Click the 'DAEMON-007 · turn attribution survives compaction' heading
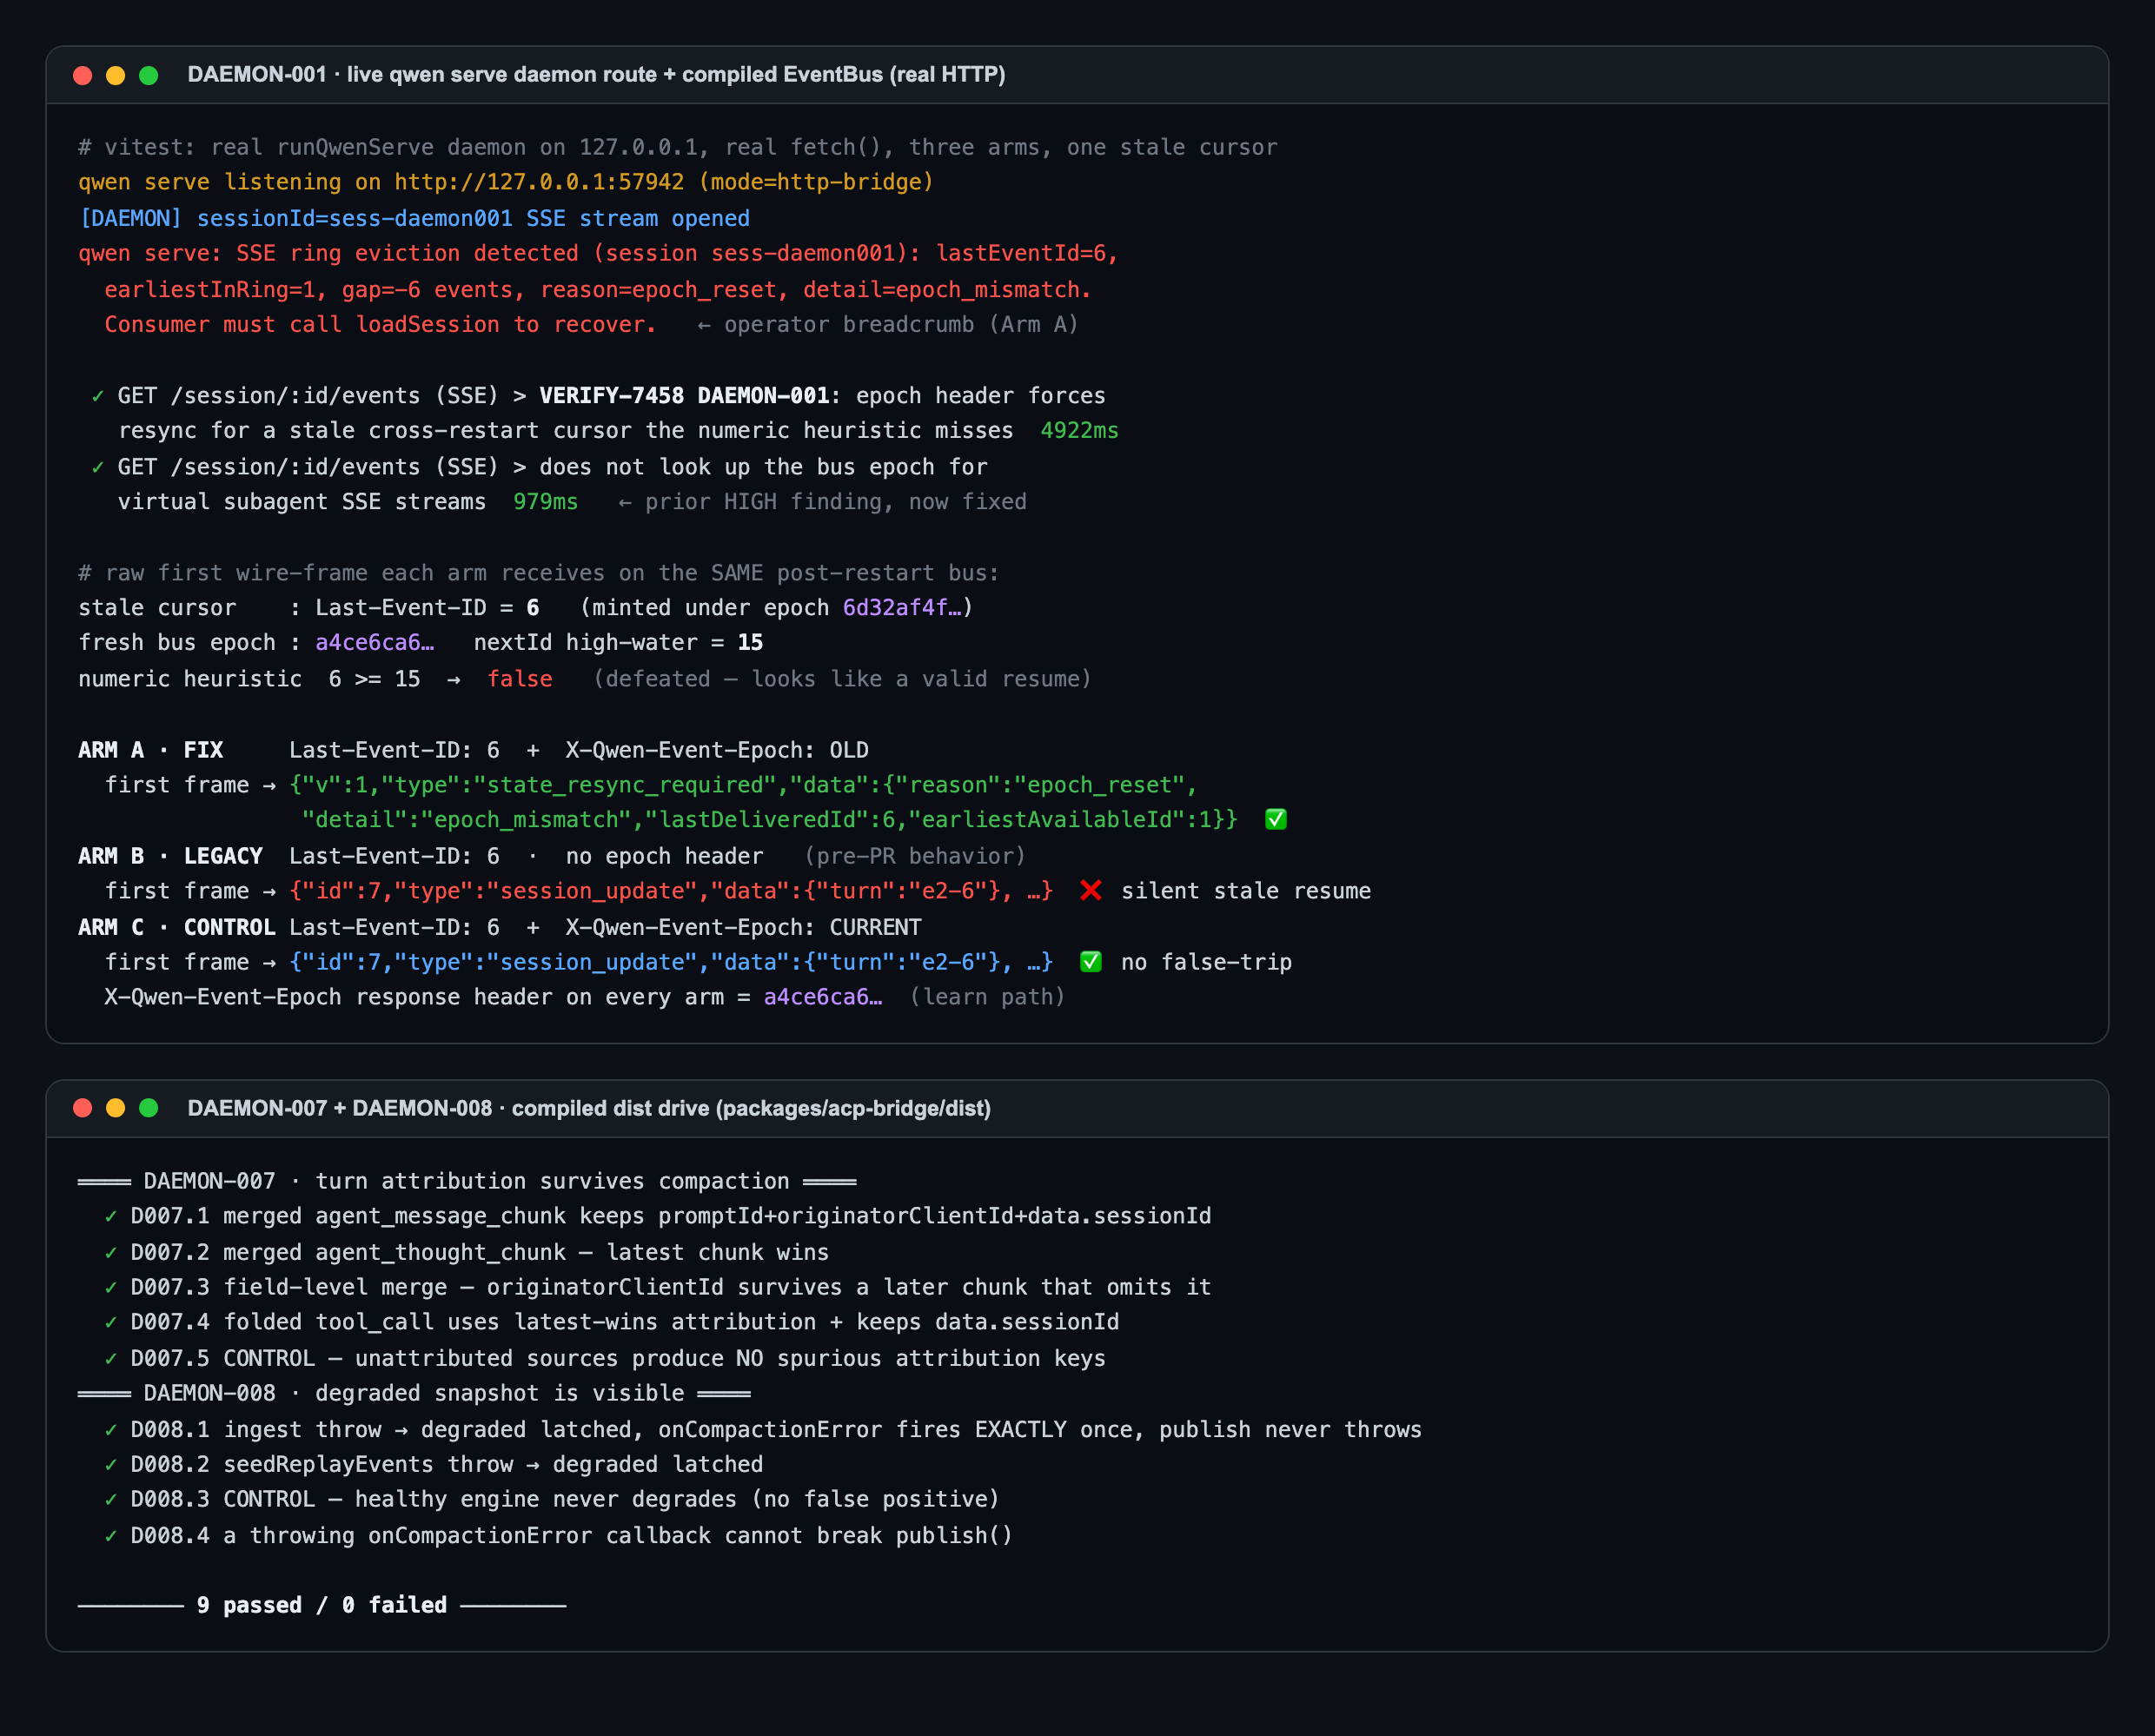Viewport: 2155px width, 1736px height. (x=467, y=1181)
